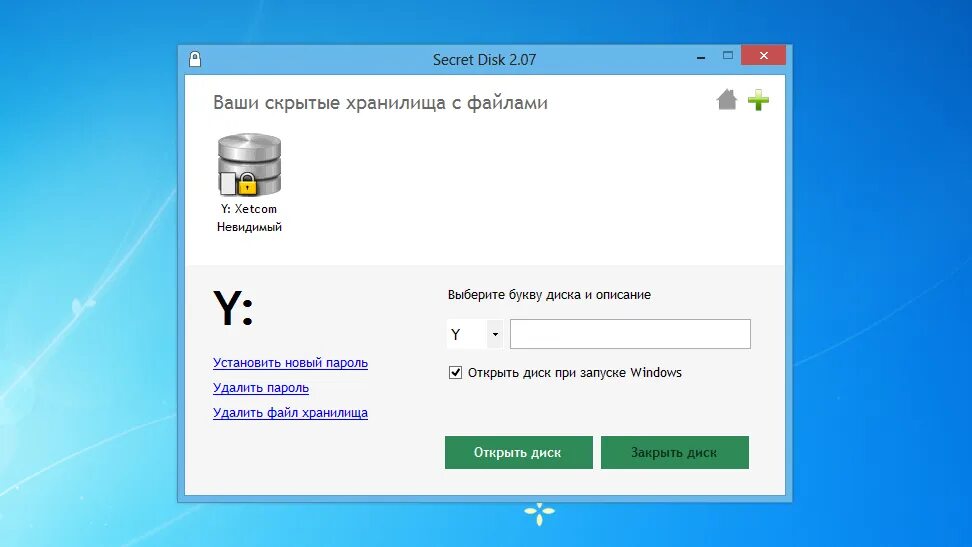Click 'Выберите букву диска и описание' label
This screenshot has height=547, width=972.
(x=549, y=295)
